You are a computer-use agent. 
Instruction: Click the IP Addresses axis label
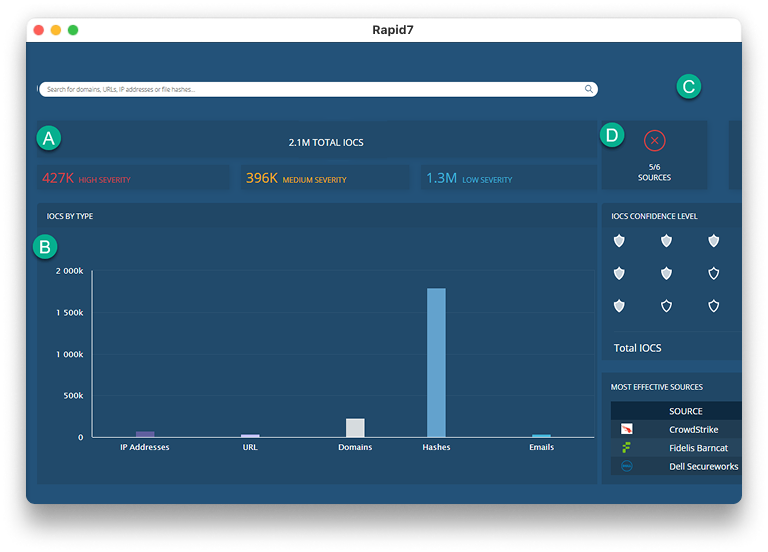[x=145, y=447]
